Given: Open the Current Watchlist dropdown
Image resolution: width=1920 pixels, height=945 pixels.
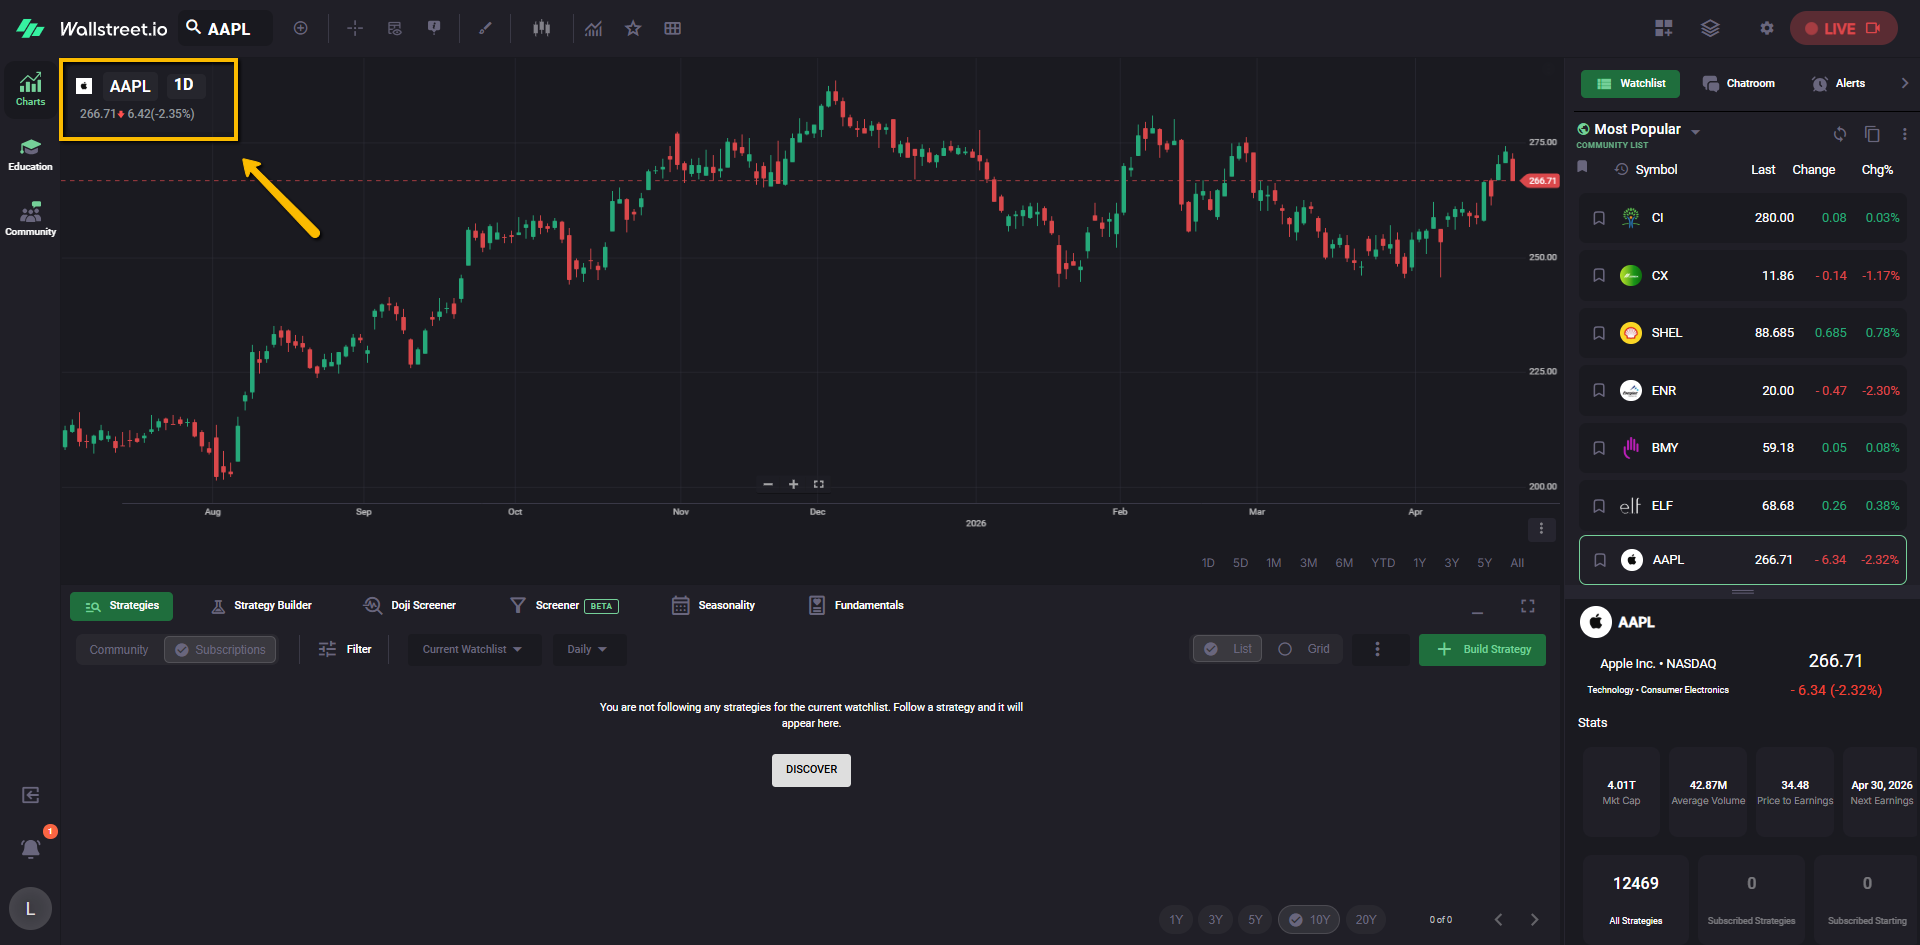Looking at the screenshot, I should [x=472, y=649].
